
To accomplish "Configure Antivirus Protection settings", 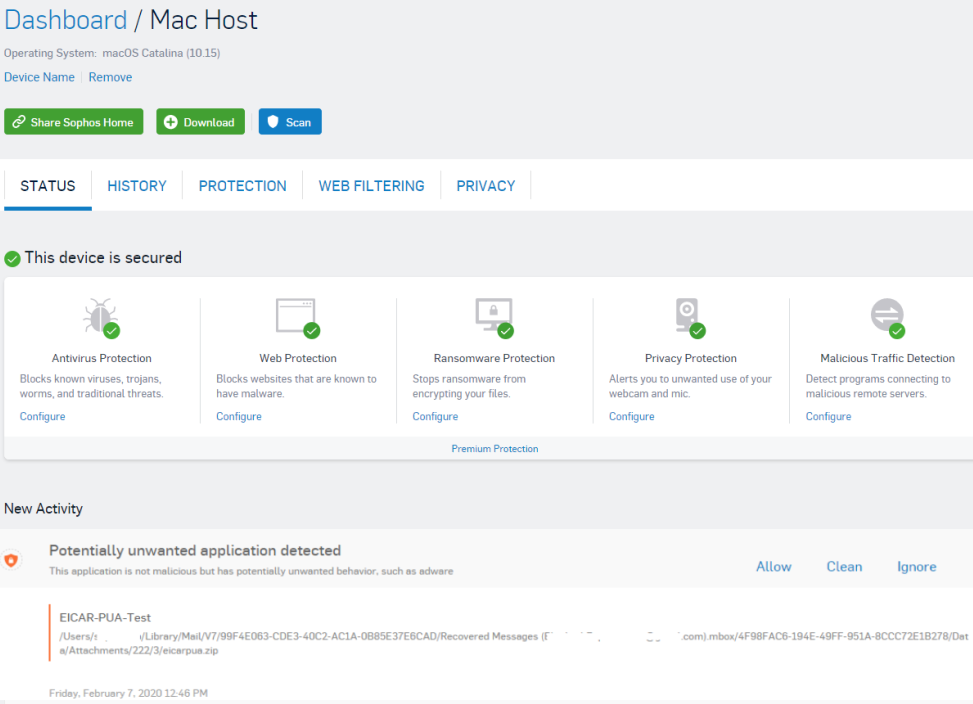I will [42, 415].
